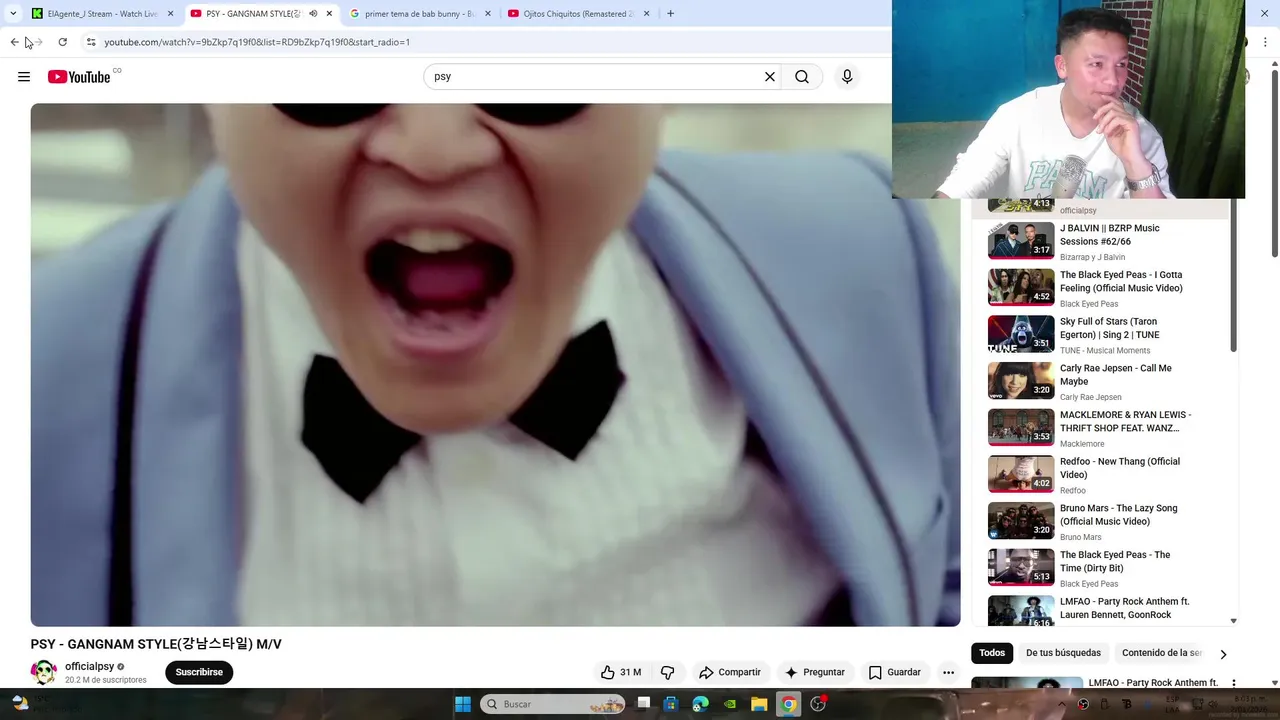Click the magnifier search button
The width and height of the screenshot is (1280, 720).
802,77
